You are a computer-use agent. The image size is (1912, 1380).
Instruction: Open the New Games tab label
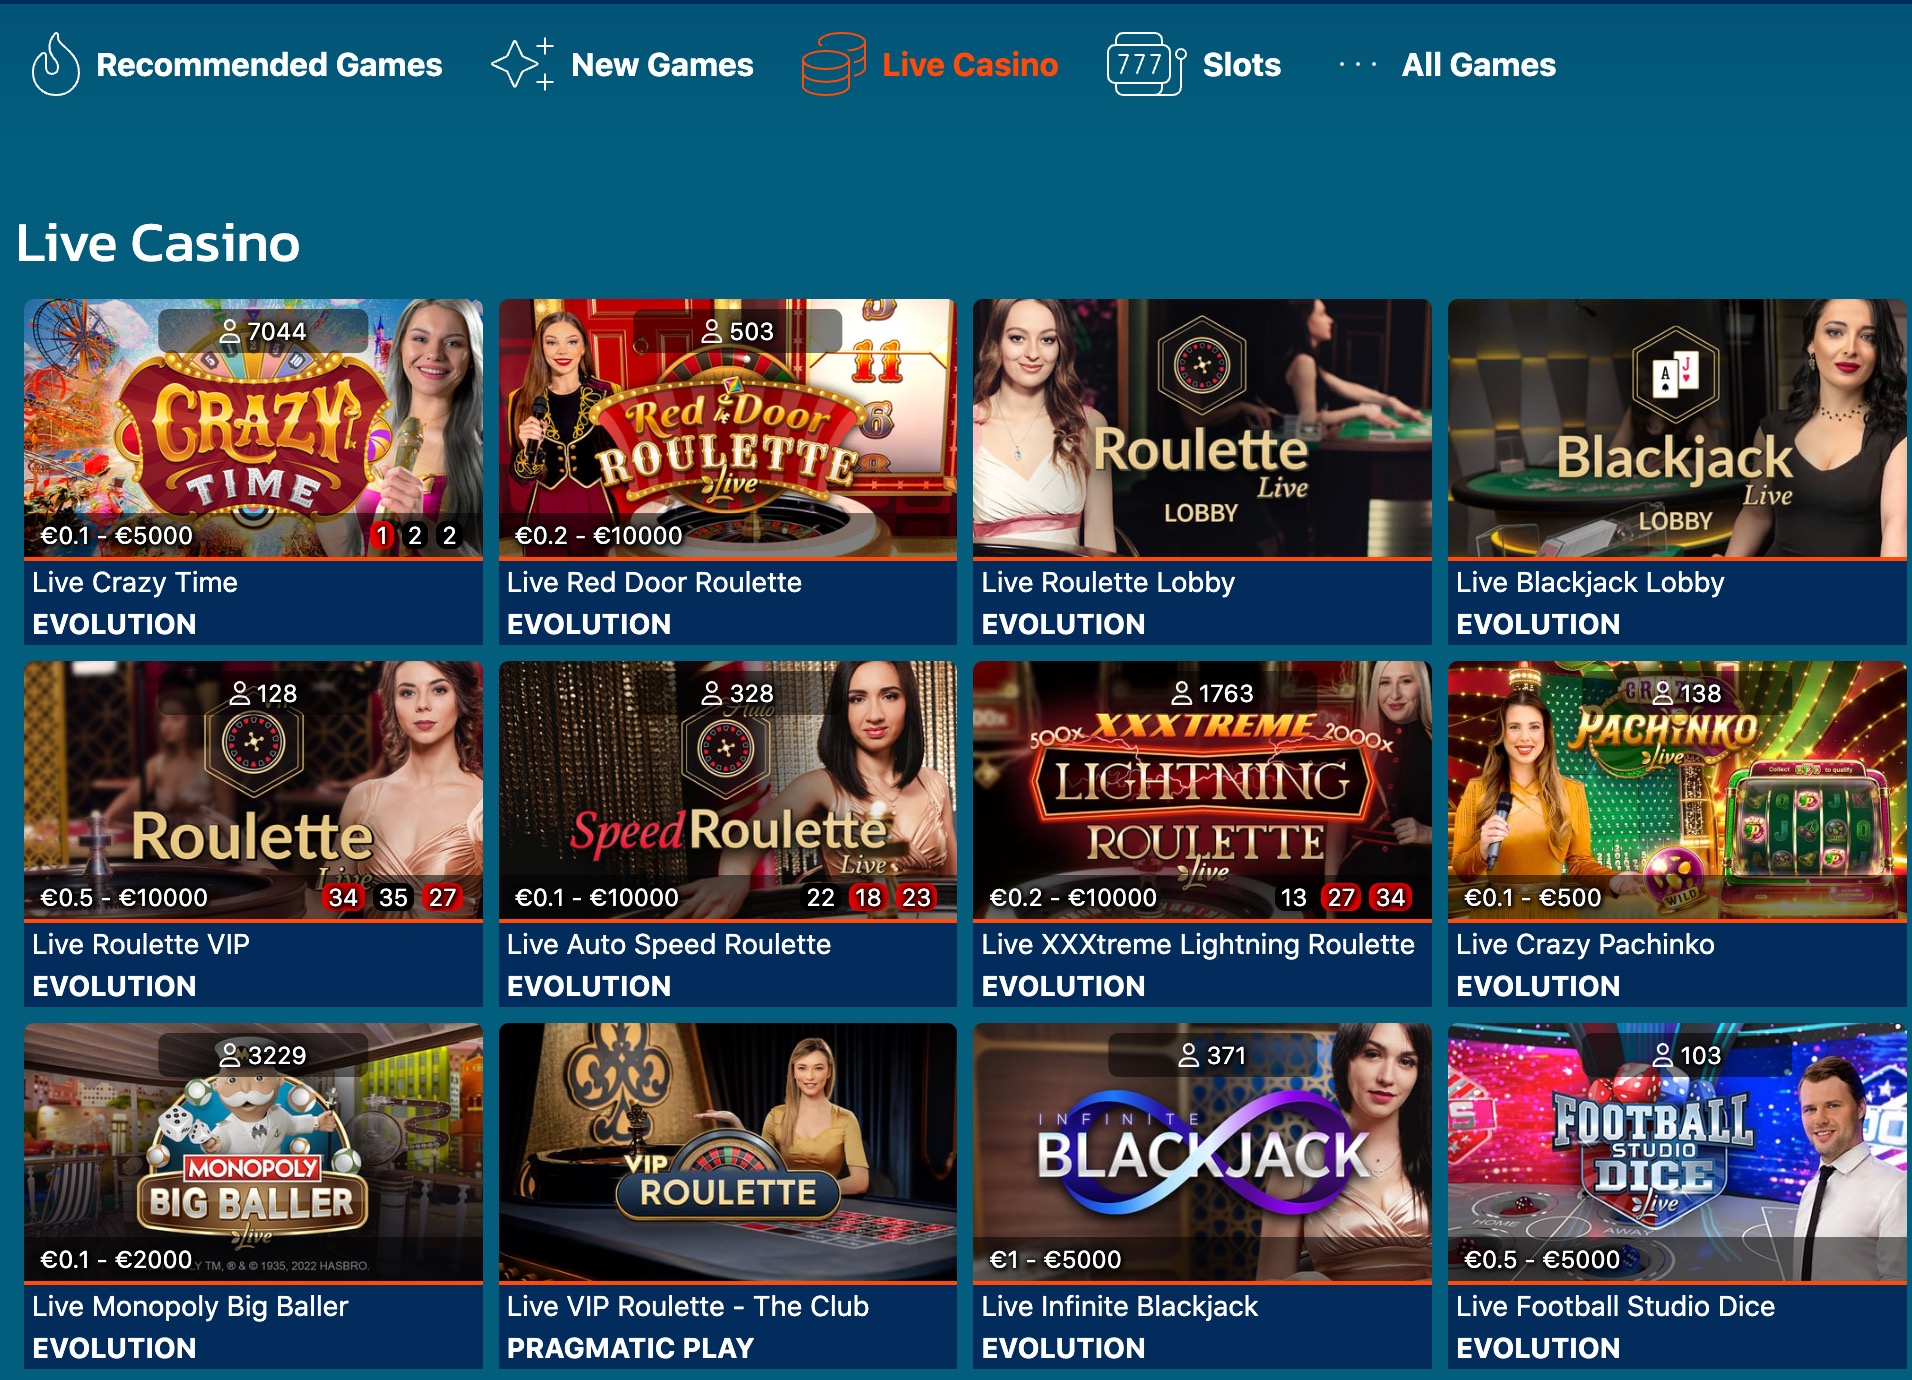click(x=662, y=65)
